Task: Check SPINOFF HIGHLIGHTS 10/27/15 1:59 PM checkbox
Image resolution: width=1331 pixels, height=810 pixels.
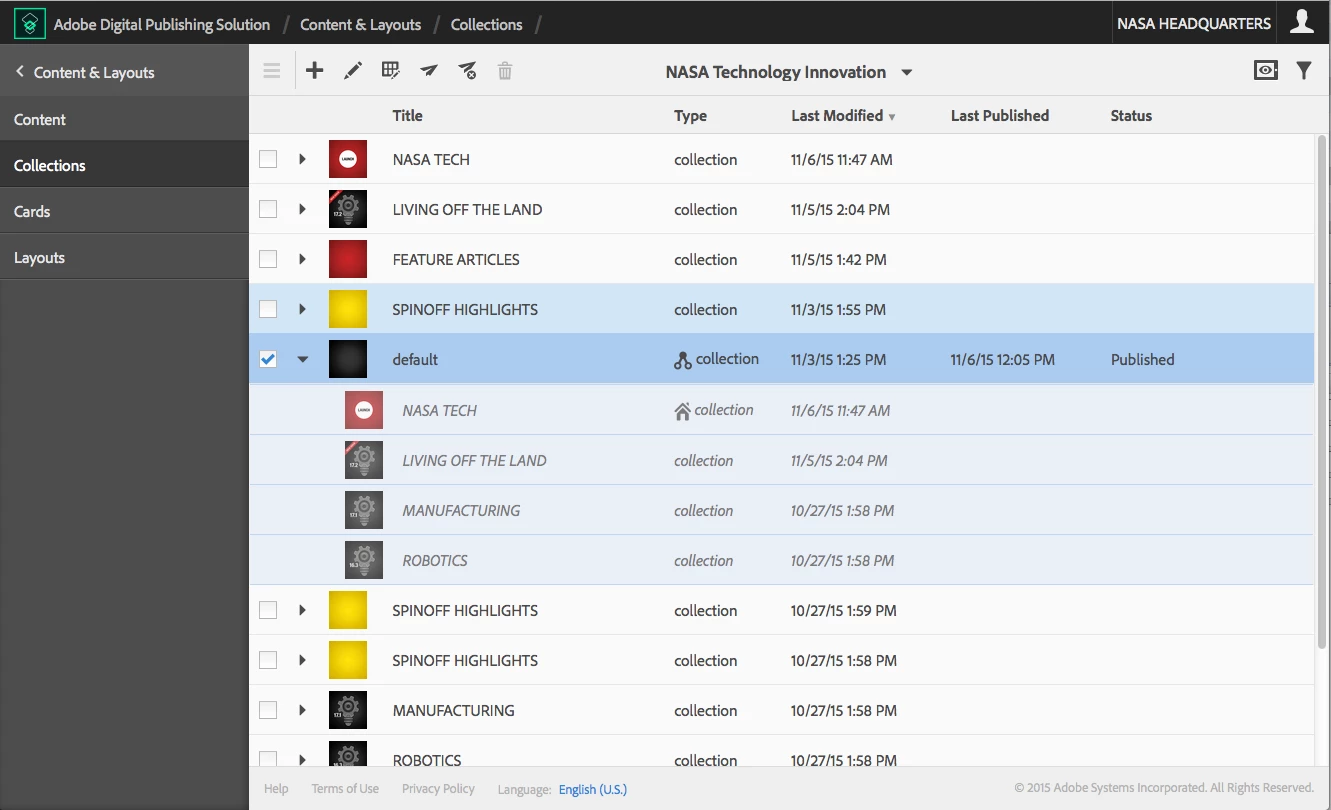Action: [x=268, y=610]
